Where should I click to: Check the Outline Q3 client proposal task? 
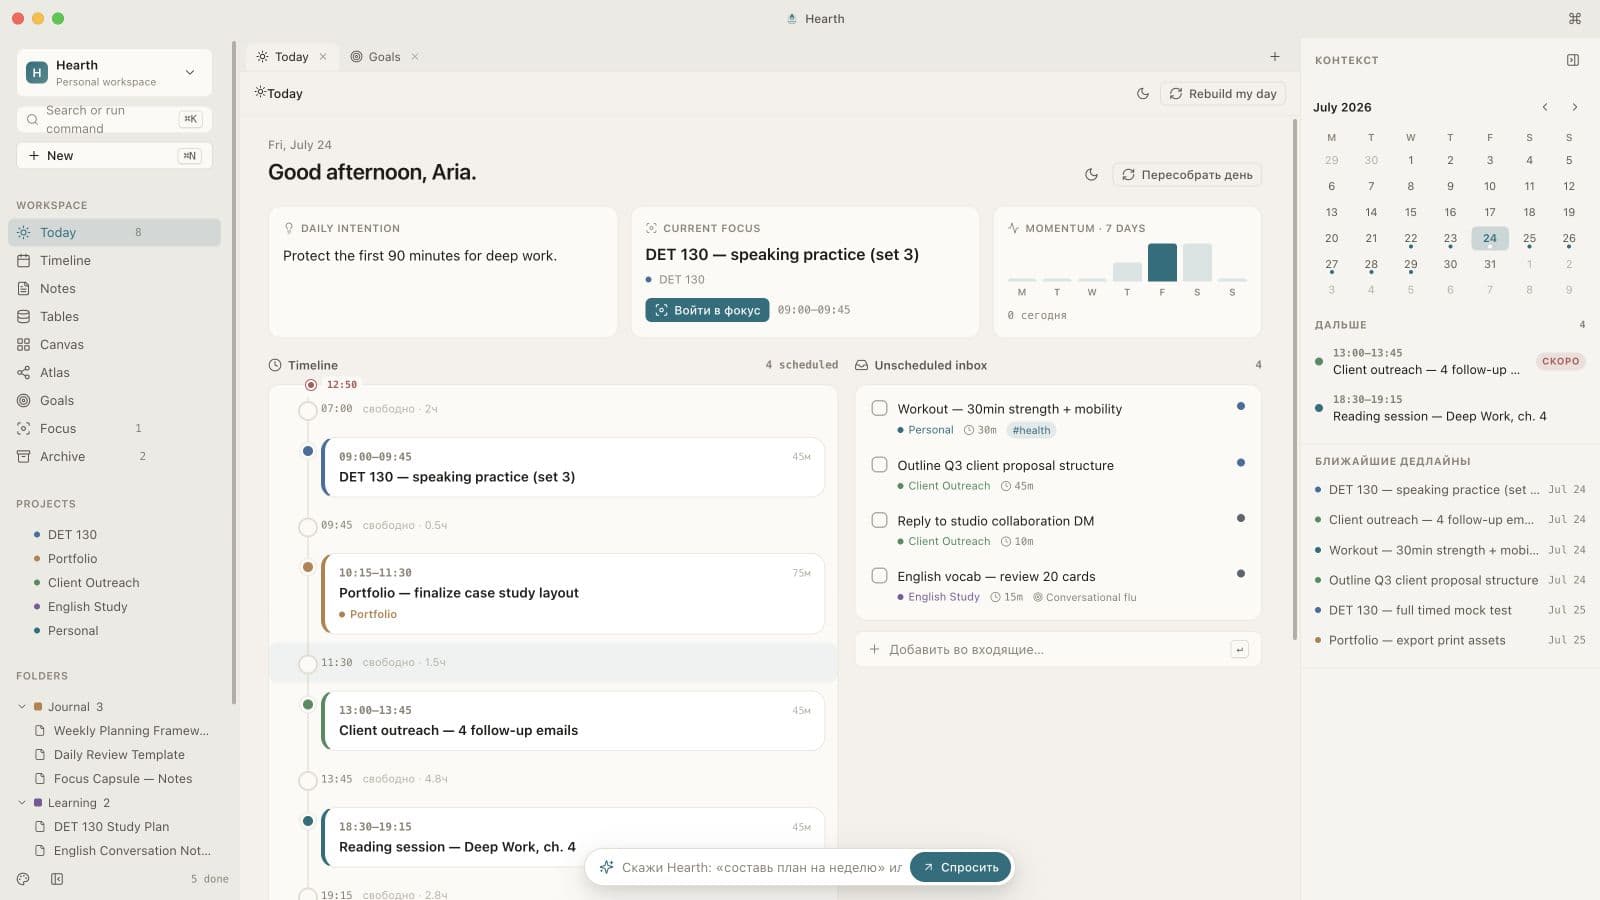879,464
